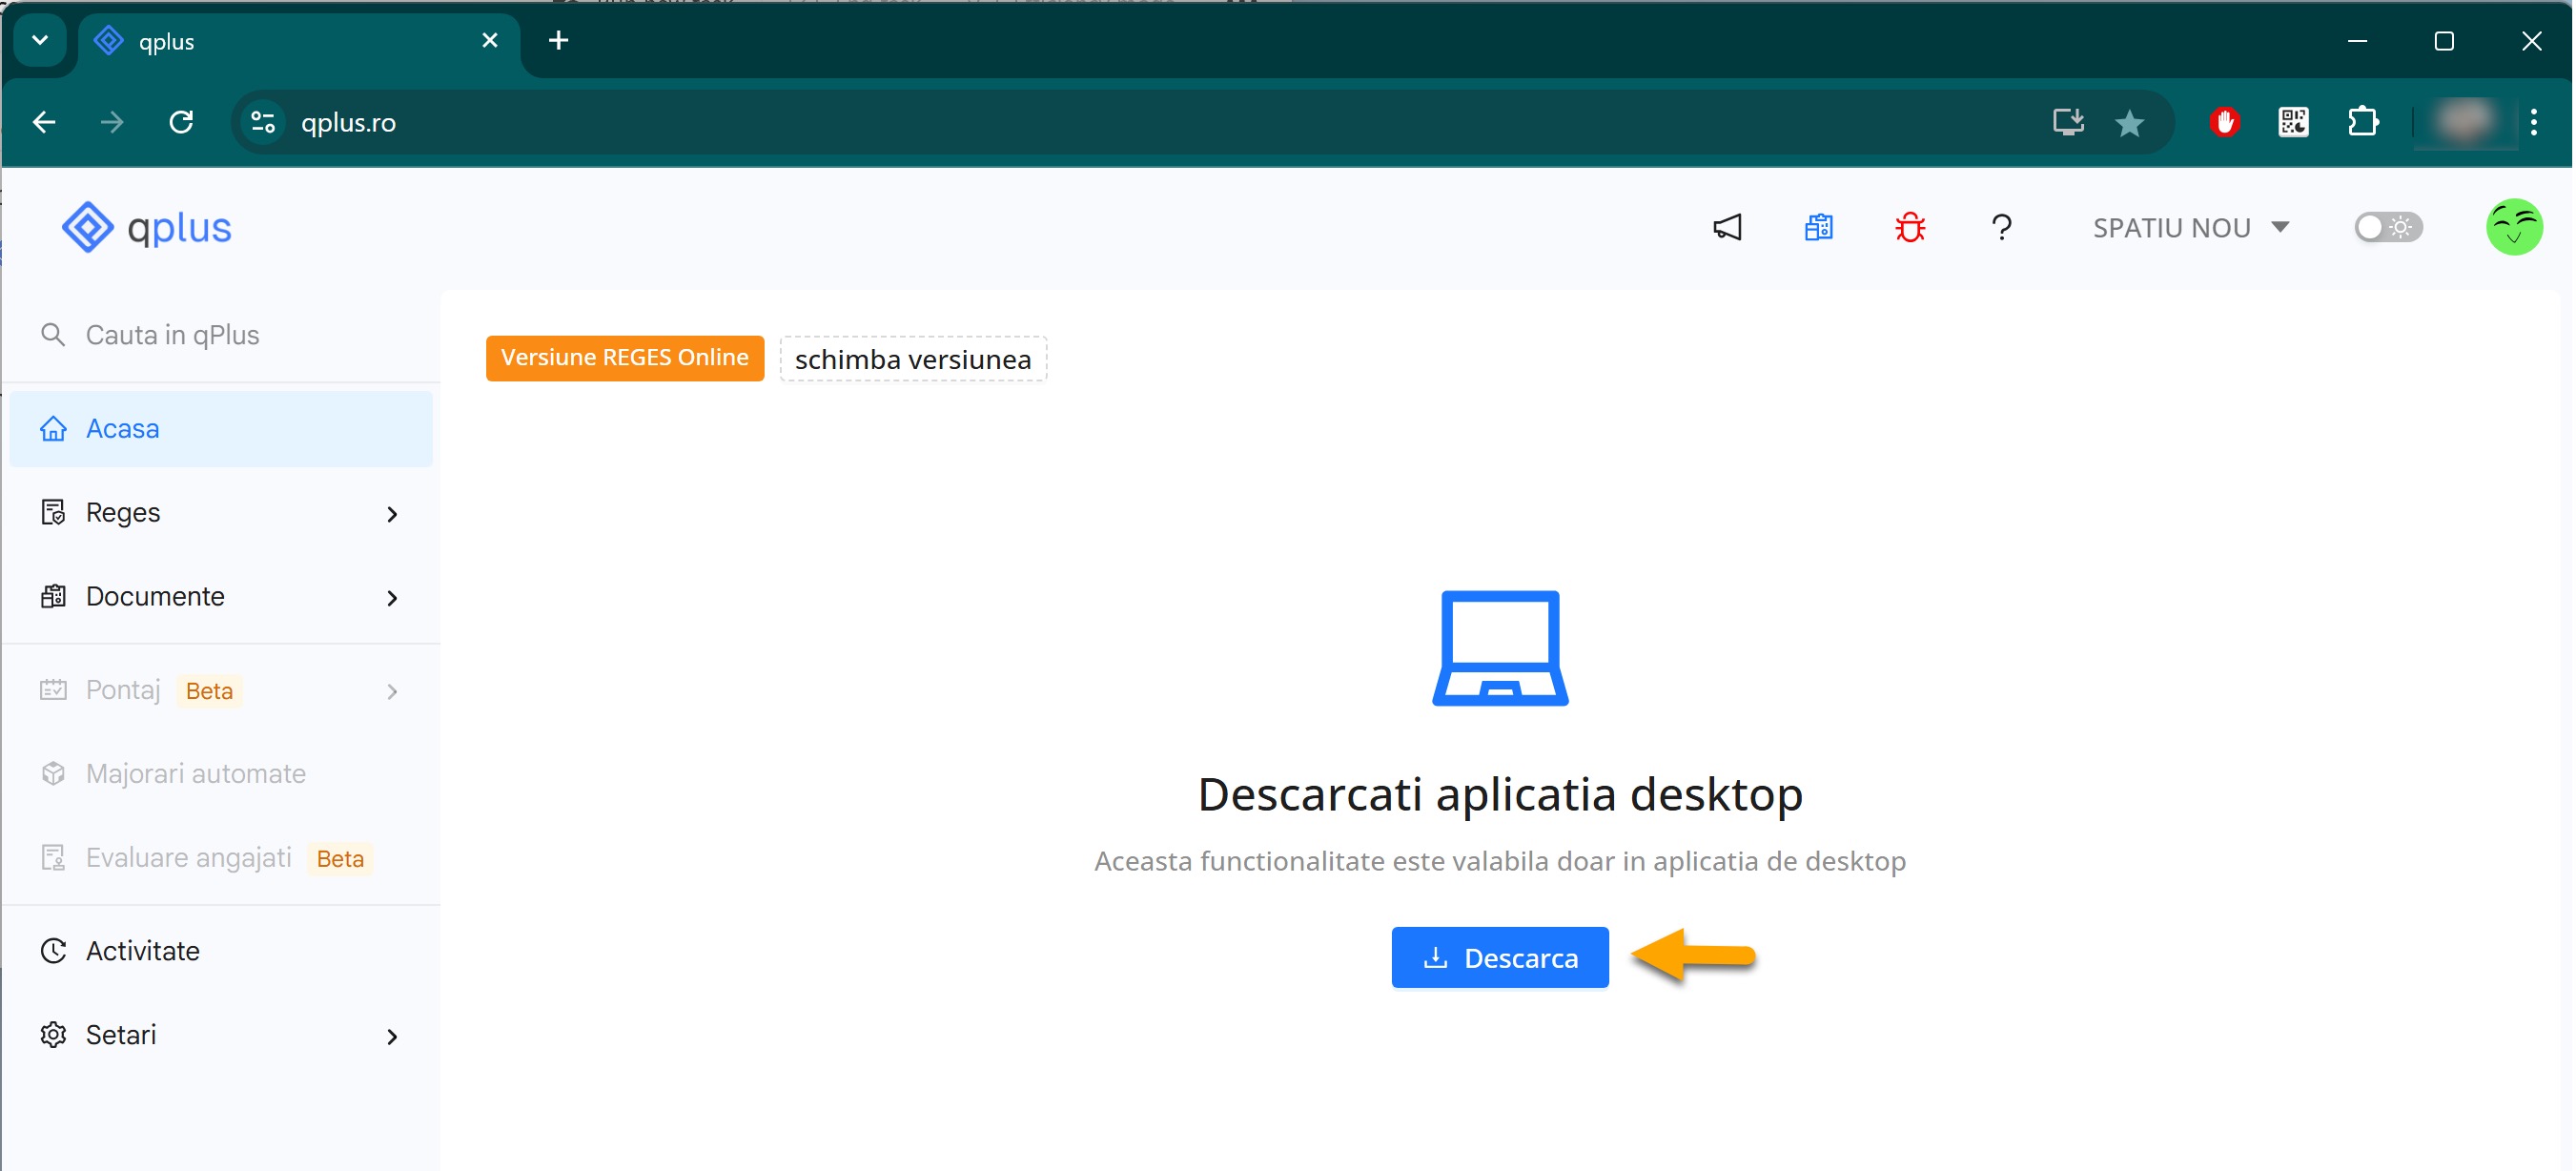Expand the Pontaj chevron arrow
Image resolution: width=2576 pixels, height=1171 pixels.
(x=392, y=692)
